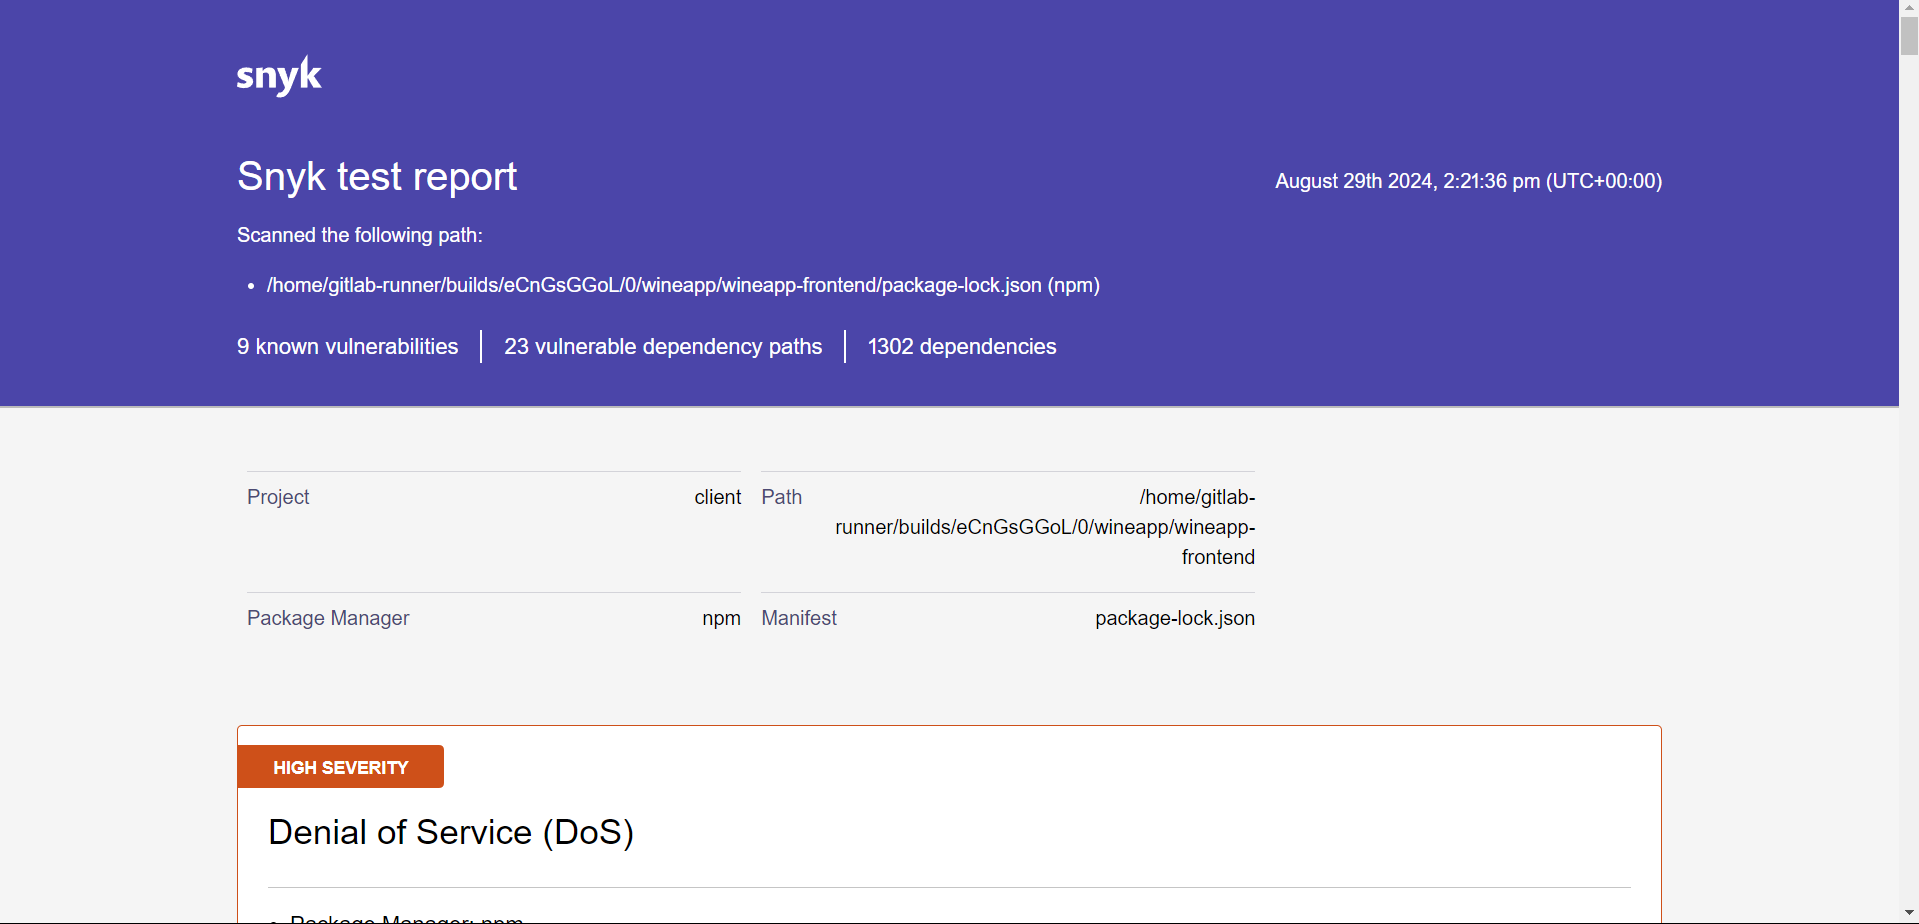
Task: Click the Denial of Service (DoS) title
Action: point(451,832)
